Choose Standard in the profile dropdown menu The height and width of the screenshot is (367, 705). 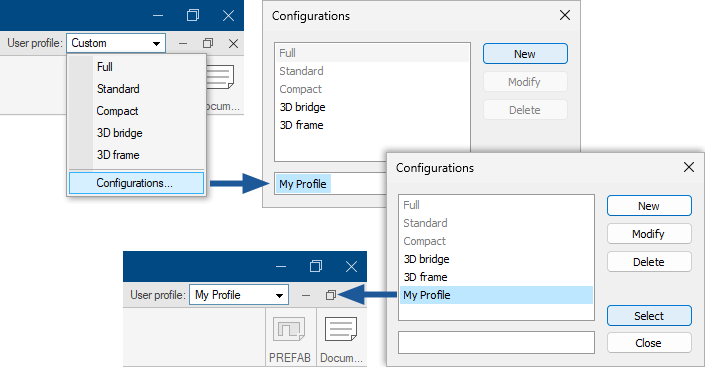(137, 89)
